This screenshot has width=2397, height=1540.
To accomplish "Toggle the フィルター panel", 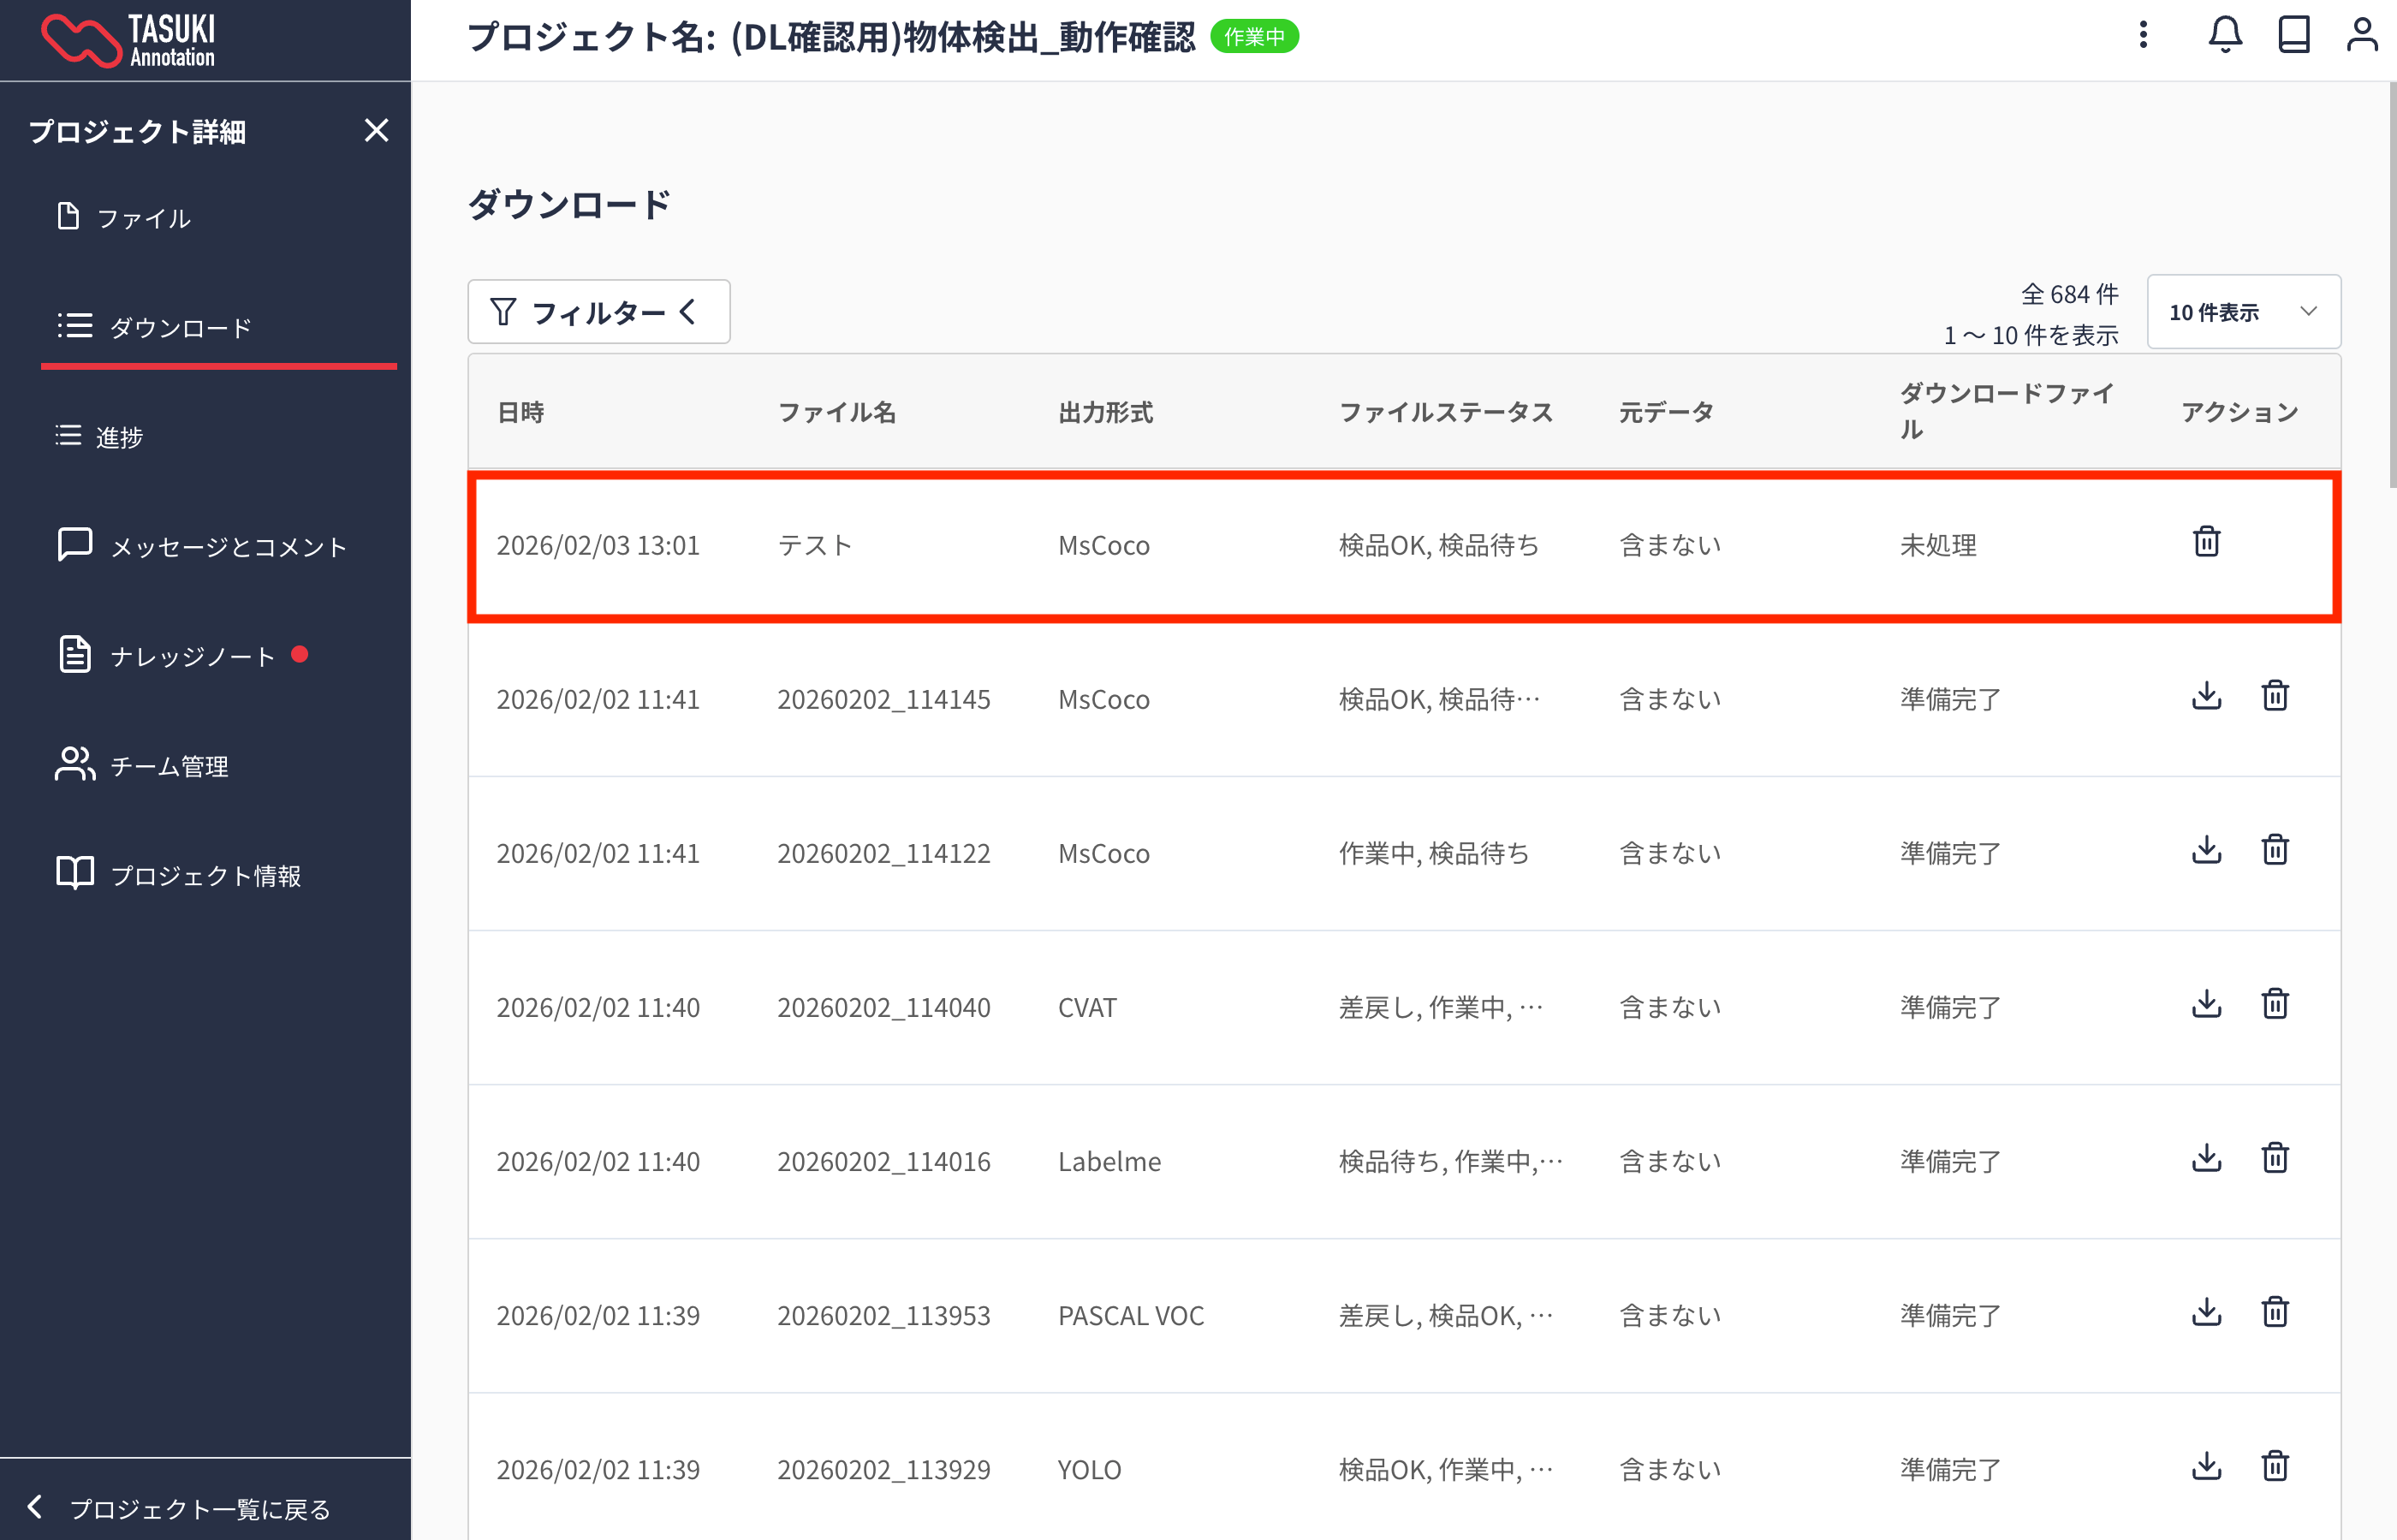I will click(598, 312).
